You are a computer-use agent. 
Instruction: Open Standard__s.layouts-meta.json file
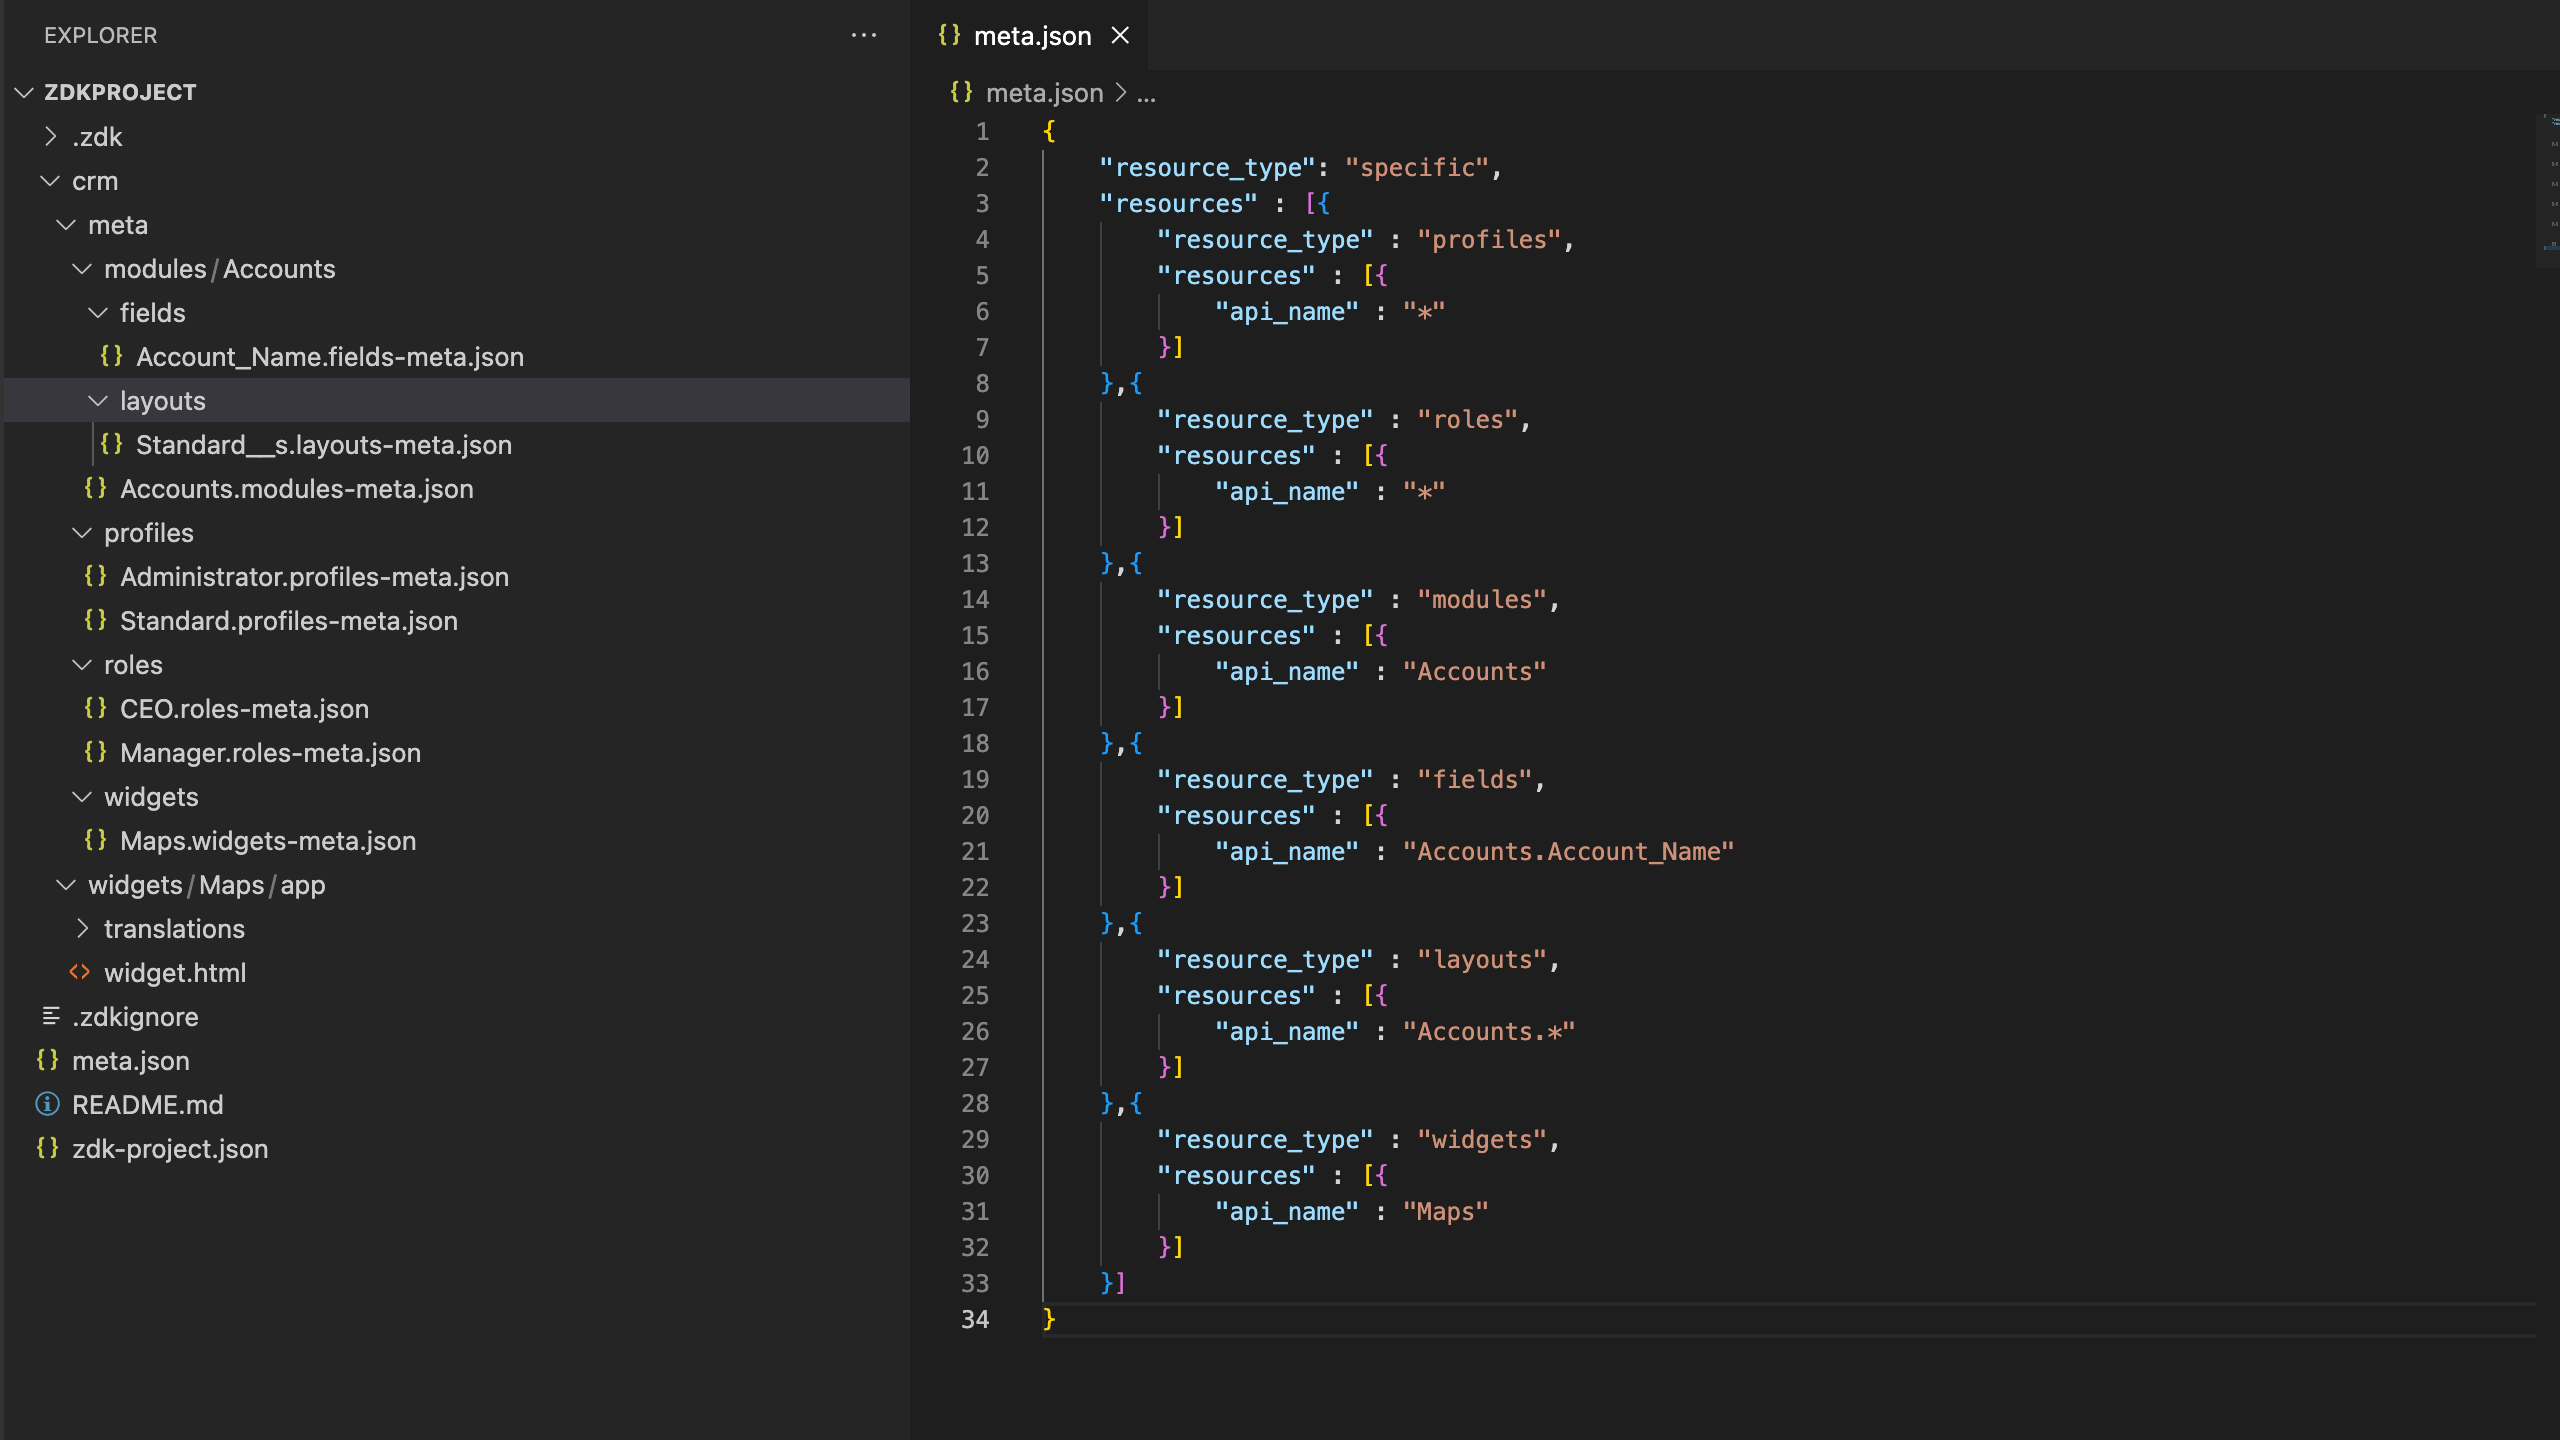(x=324, y=444)
